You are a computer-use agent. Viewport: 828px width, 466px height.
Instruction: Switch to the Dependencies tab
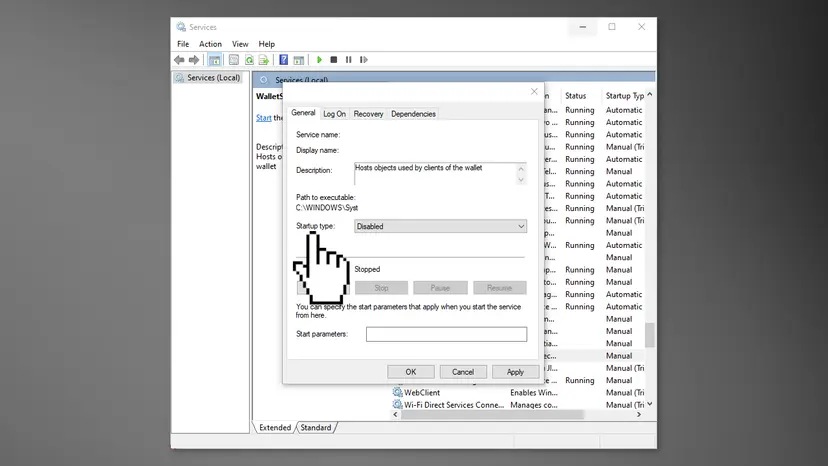pos(413,114)
